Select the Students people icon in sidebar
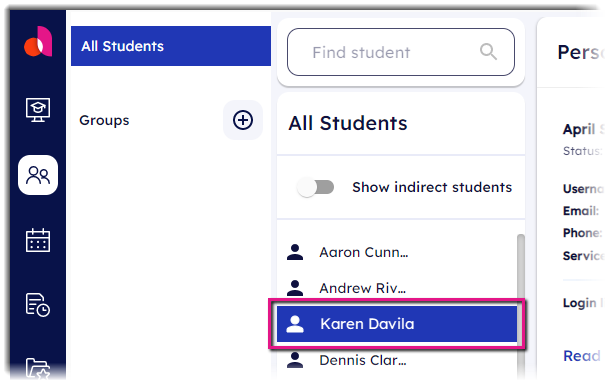Viewport: 606px width, 381px height. (38, 175)
